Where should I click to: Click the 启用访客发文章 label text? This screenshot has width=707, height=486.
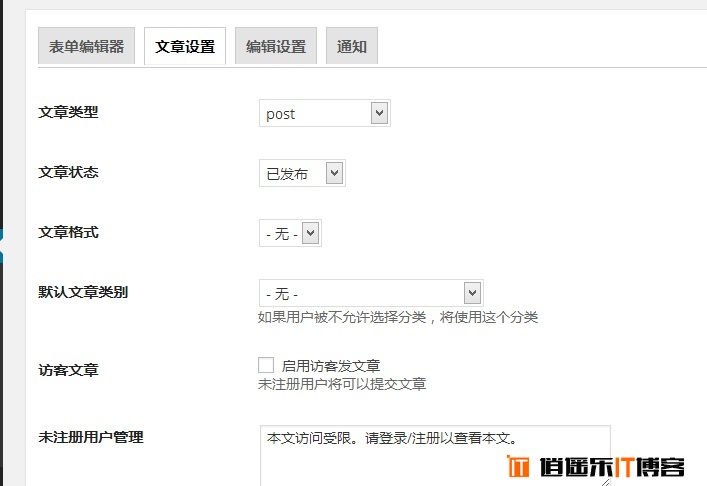pyautogui.click(x=331, y=366)
